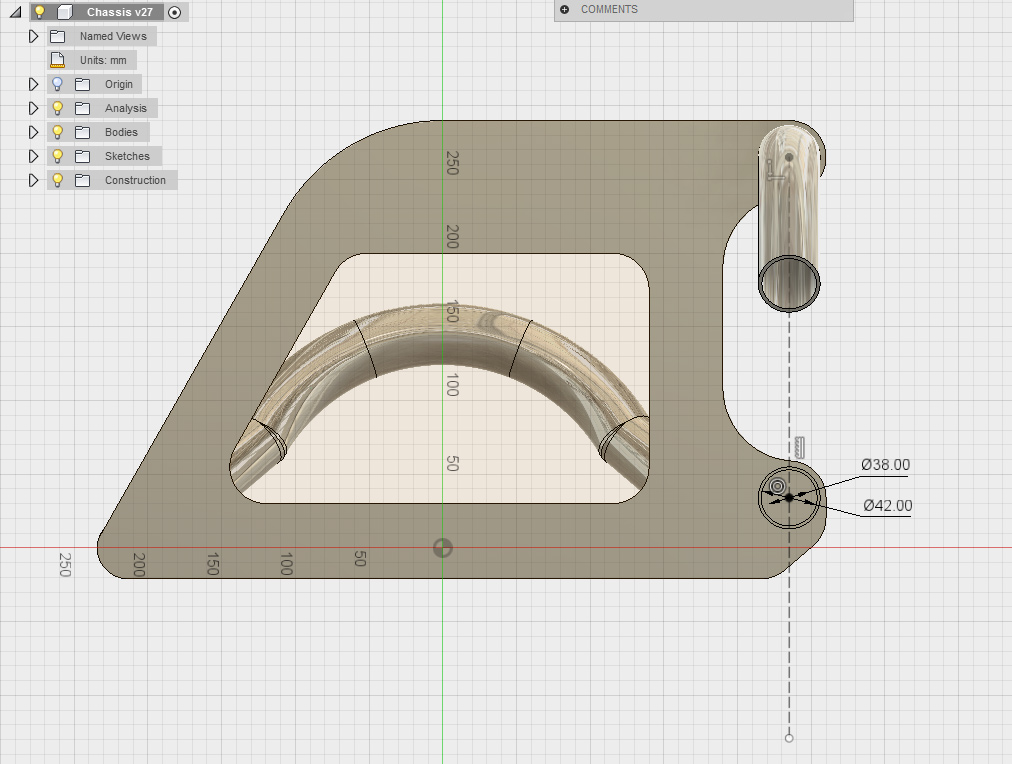Click the activate radio button beside Chassis v27
Image resolution: width=1012 pixels, height=764 pixels.
click(175, 12)
